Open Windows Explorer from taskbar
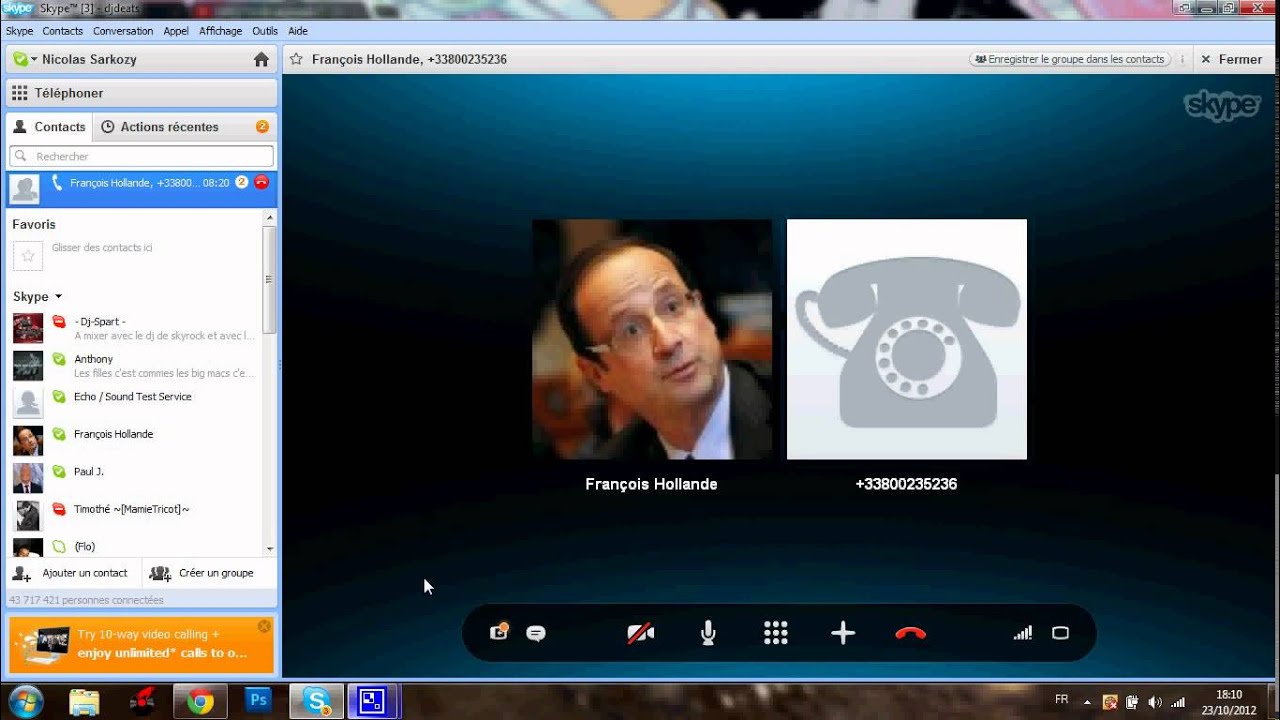This screenshot has height=720, width=1280. [84, 702]
